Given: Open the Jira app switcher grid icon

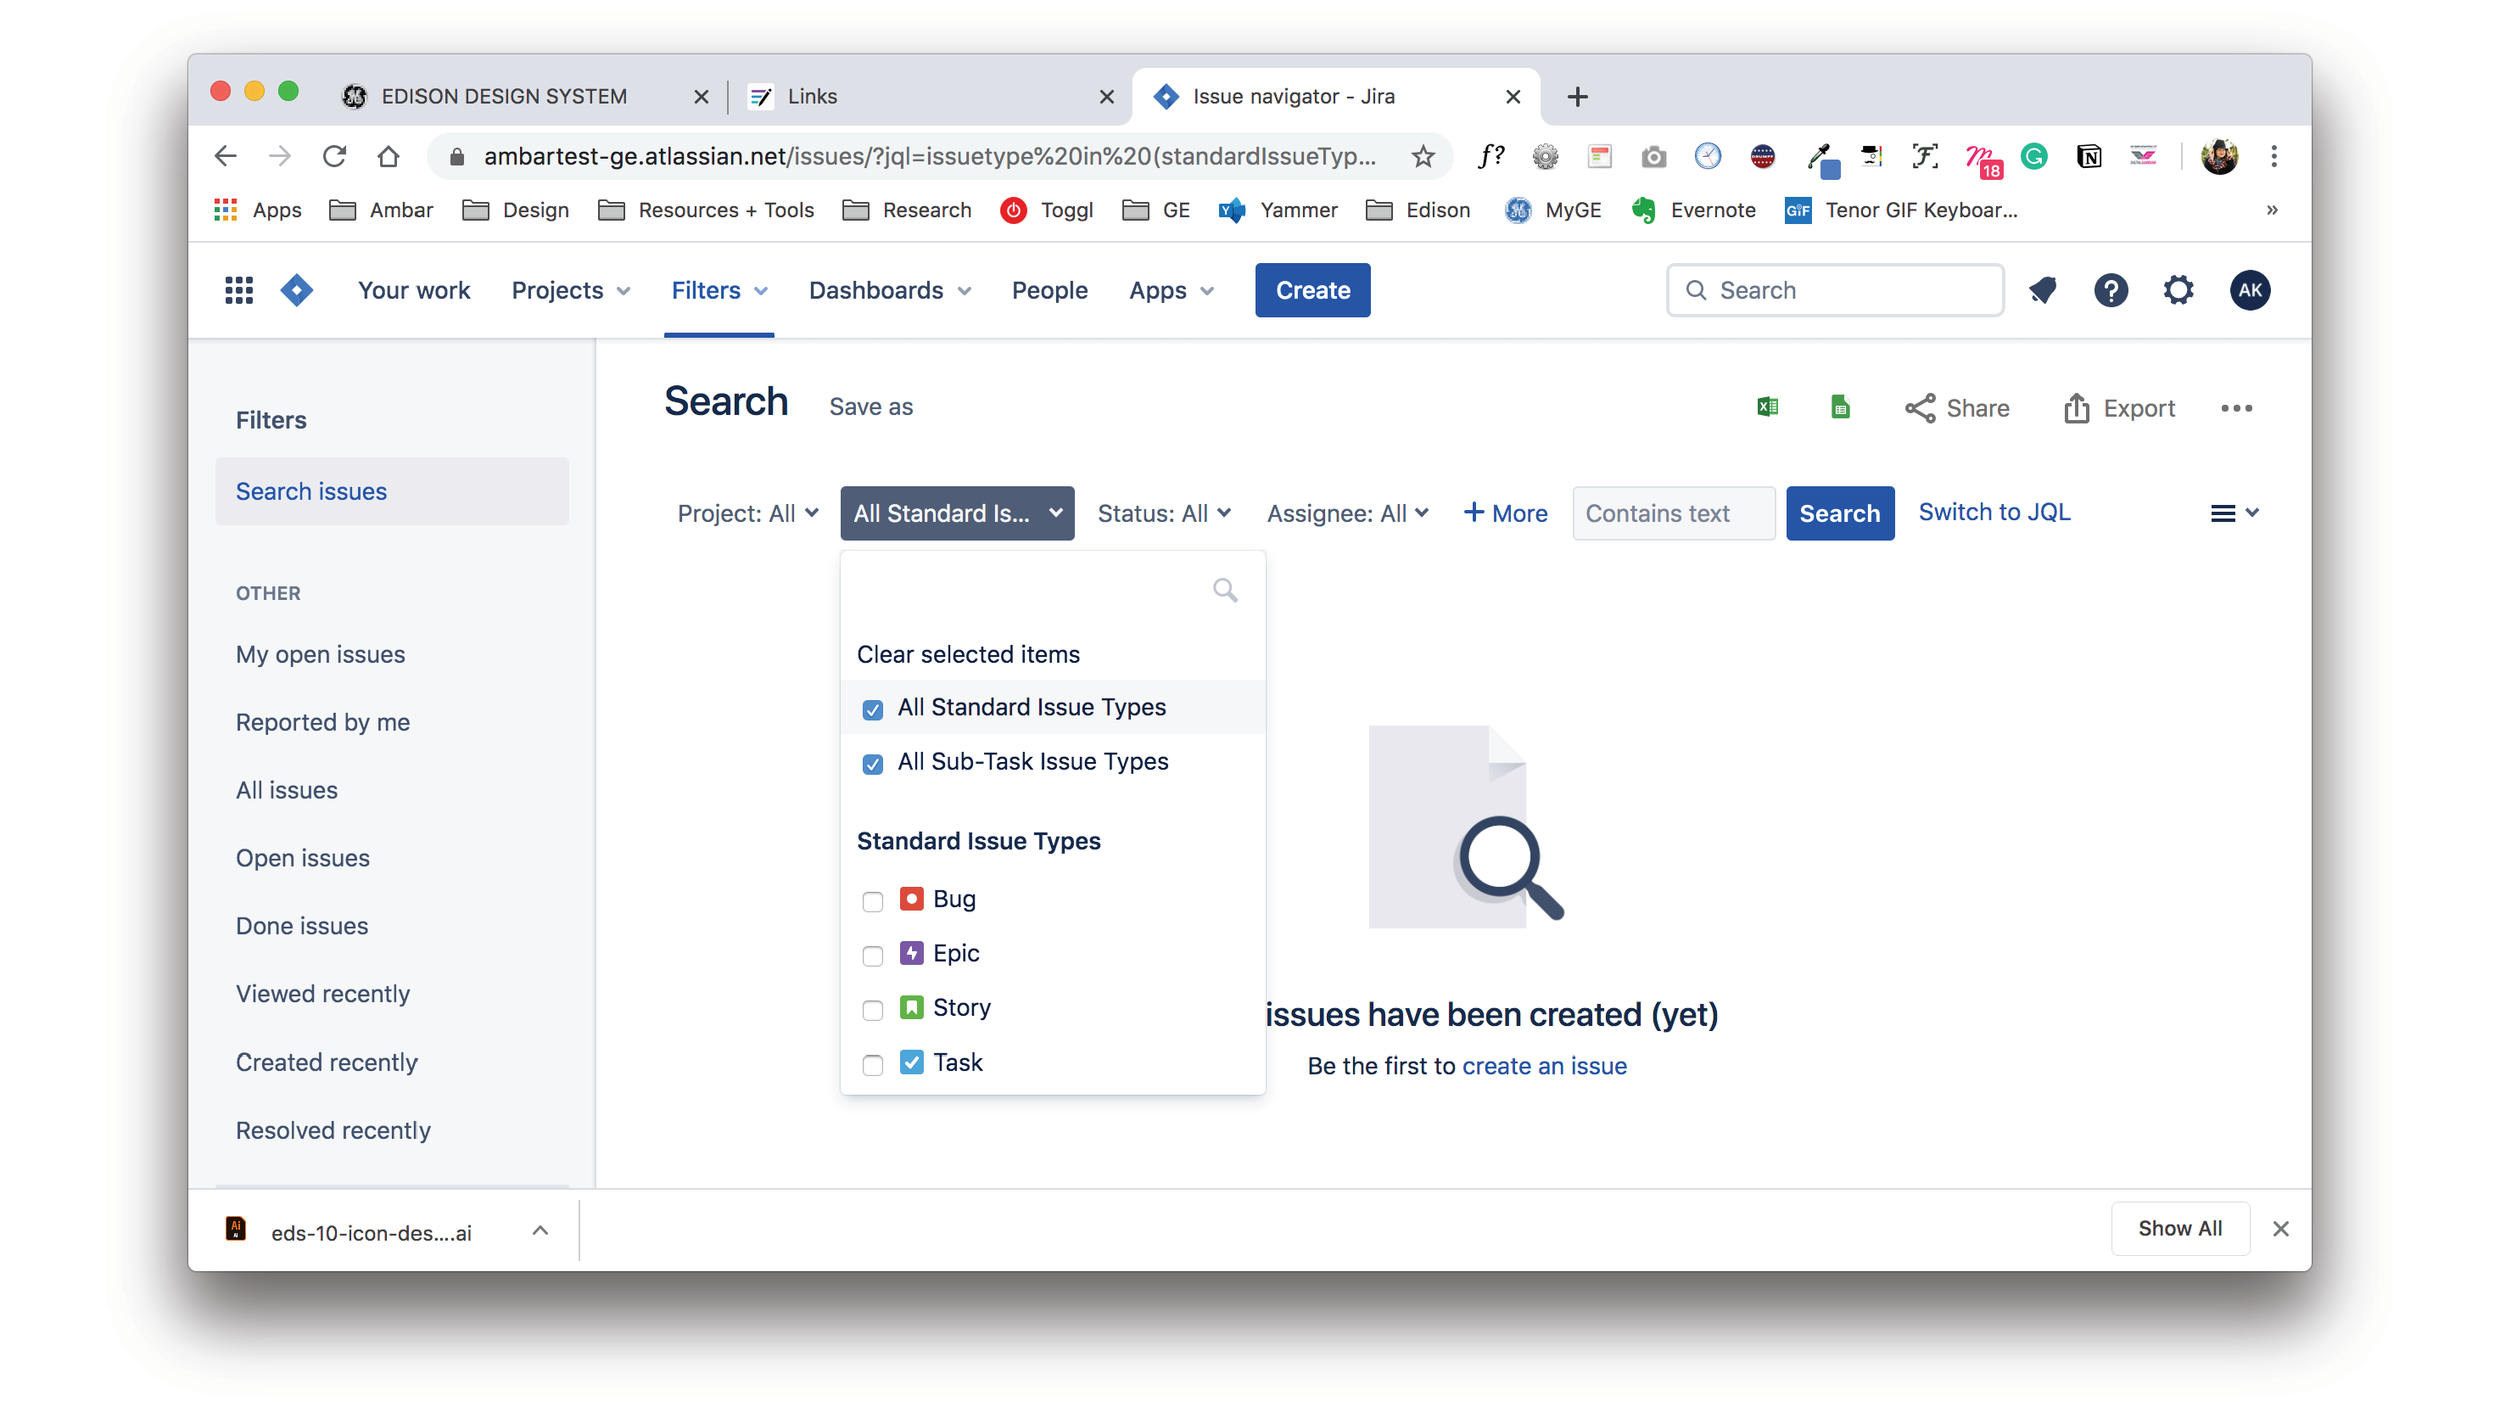Looking at the screenshot, I should [239, 290].
